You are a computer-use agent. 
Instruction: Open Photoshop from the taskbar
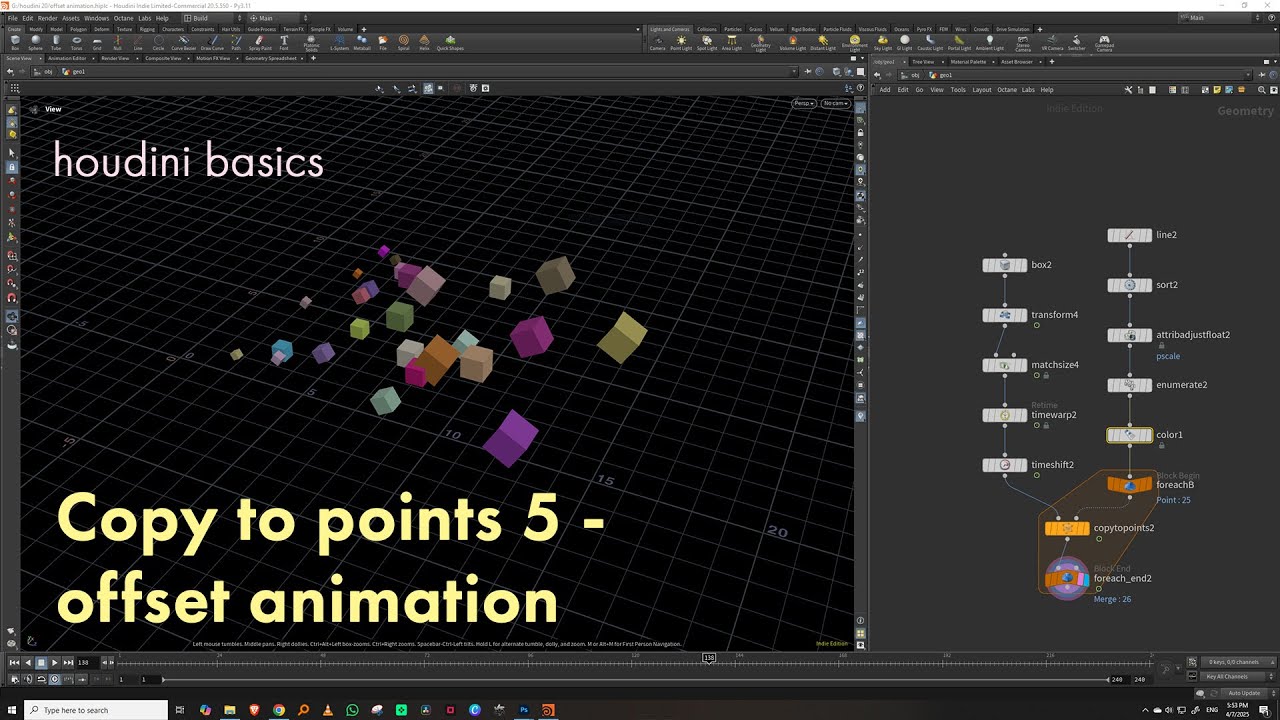pyautogui.click(x=524, y=710)
